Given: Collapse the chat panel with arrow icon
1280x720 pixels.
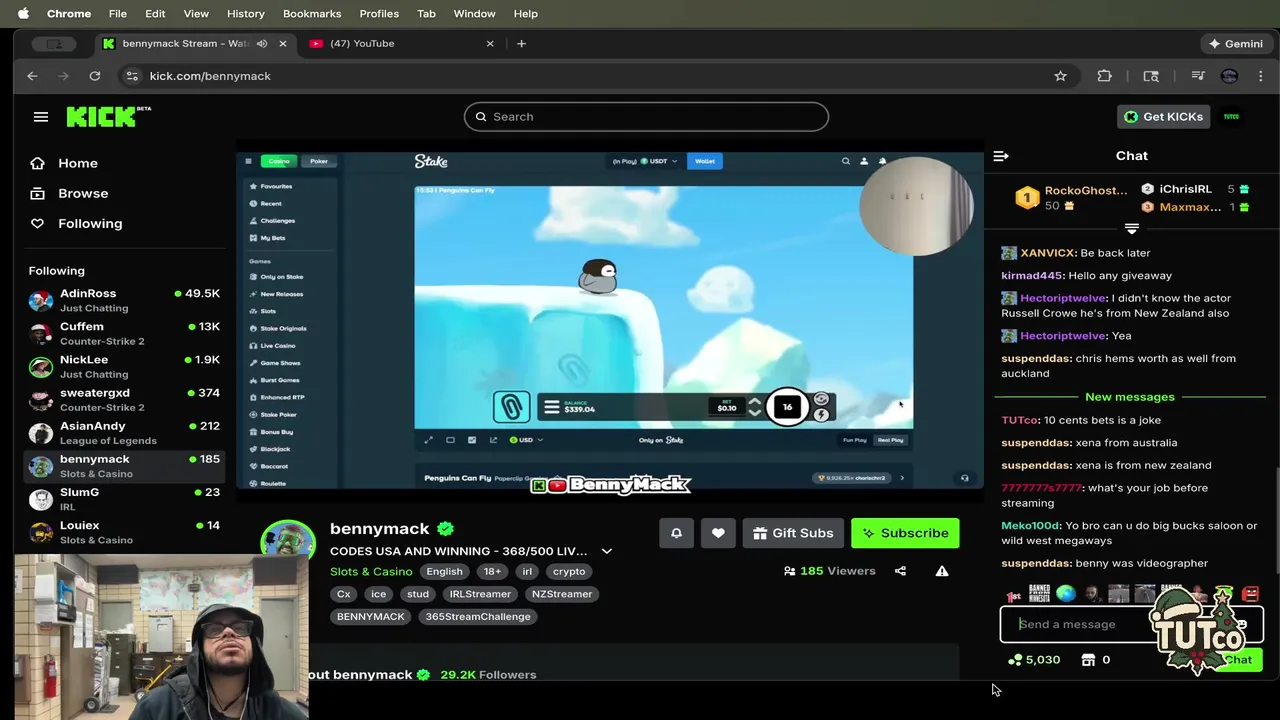Looking at the screenshot, I should click(x=1001, y=156).
